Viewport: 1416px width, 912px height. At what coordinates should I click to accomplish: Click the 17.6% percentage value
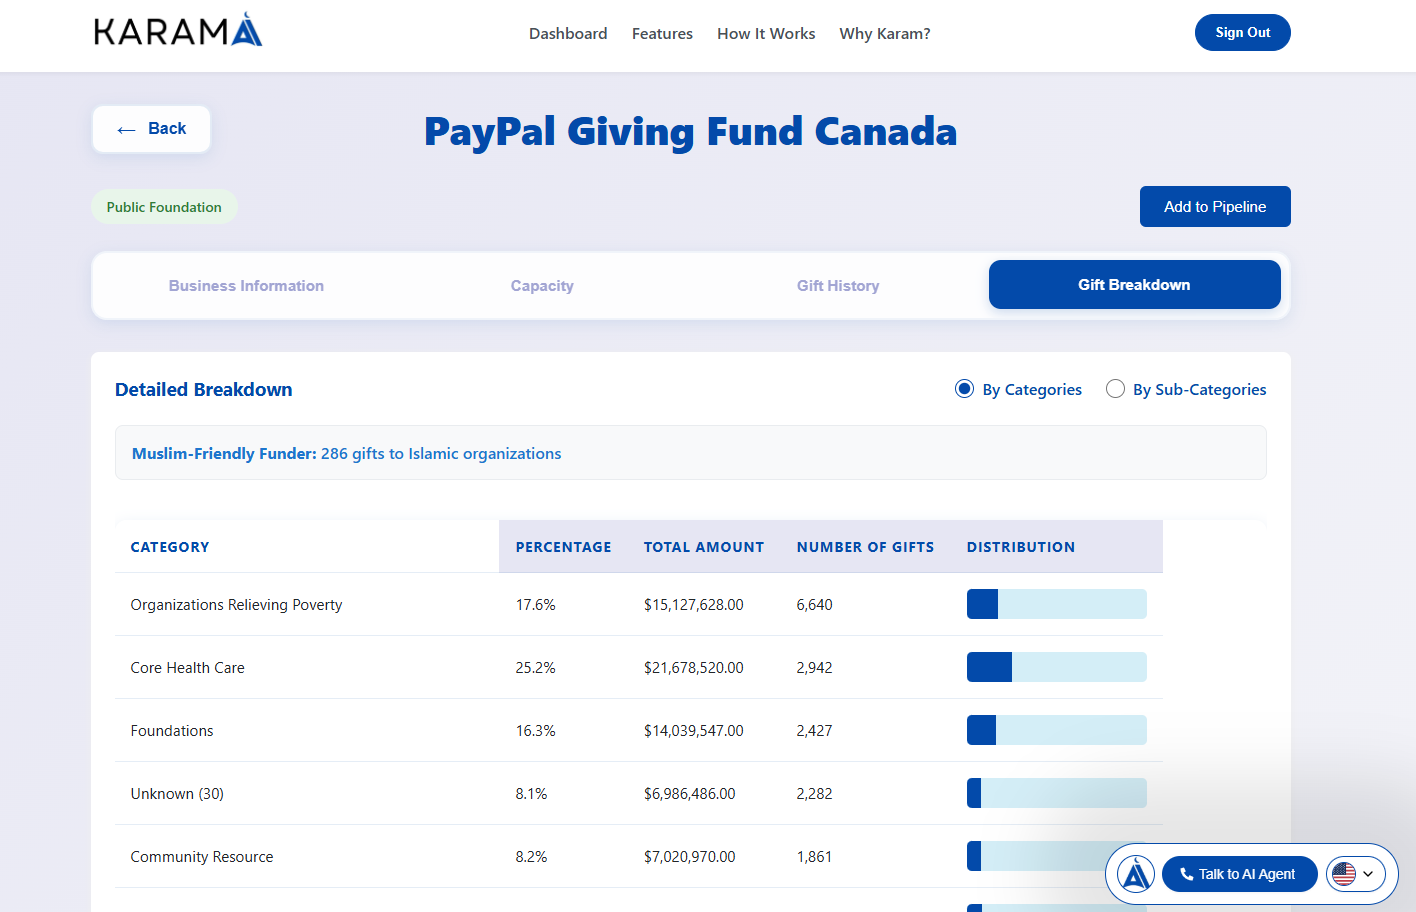pos(536,605)
